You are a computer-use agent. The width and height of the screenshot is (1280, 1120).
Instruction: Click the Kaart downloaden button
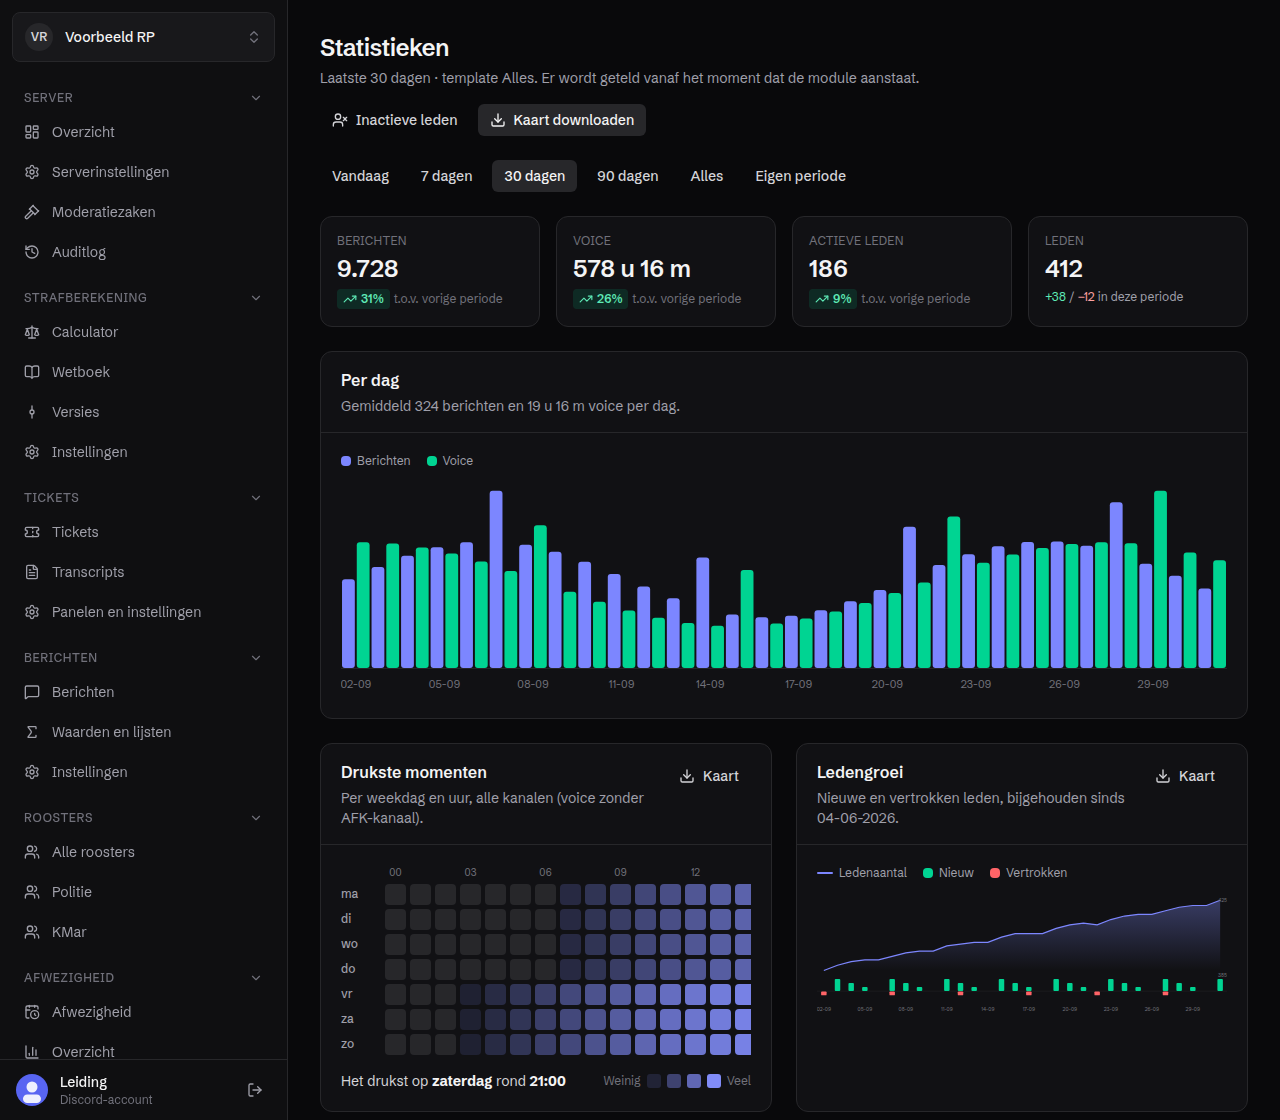pos(562,120)
